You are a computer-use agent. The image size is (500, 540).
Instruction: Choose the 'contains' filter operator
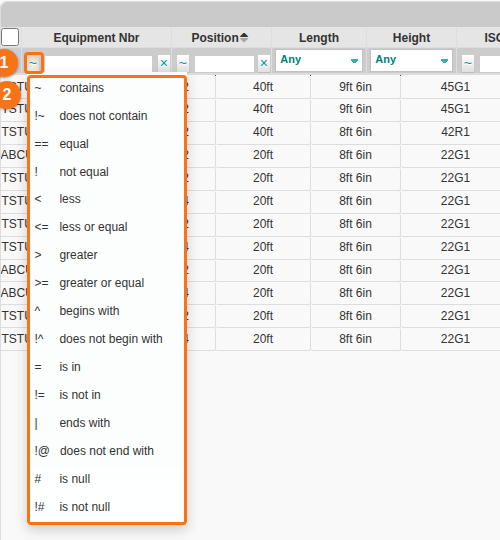107,88
